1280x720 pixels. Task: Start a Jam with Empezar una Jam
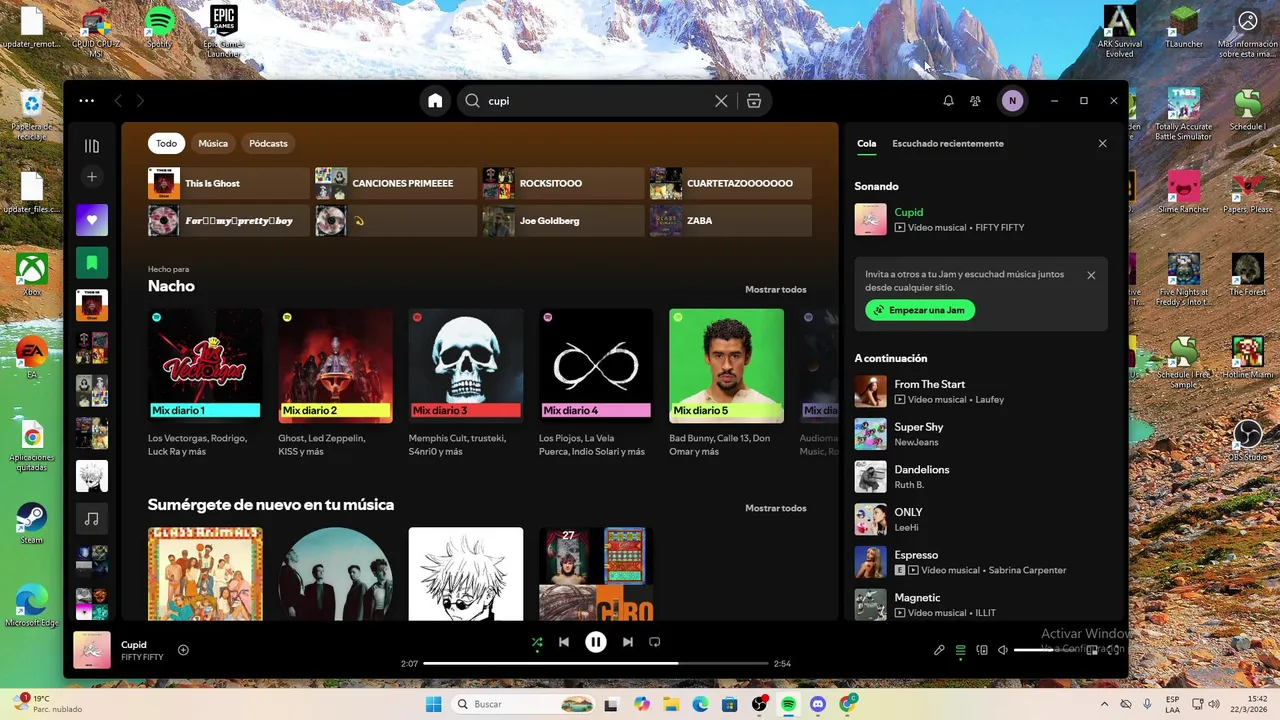tap(920, 310)
